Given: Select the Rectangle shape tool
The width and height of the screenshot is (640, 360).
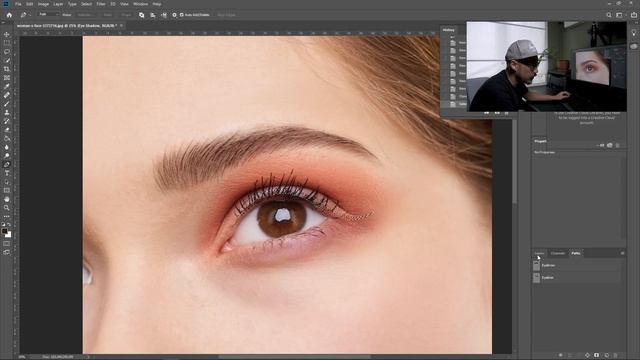Looking at the screenshot, I should click(7, 190).
